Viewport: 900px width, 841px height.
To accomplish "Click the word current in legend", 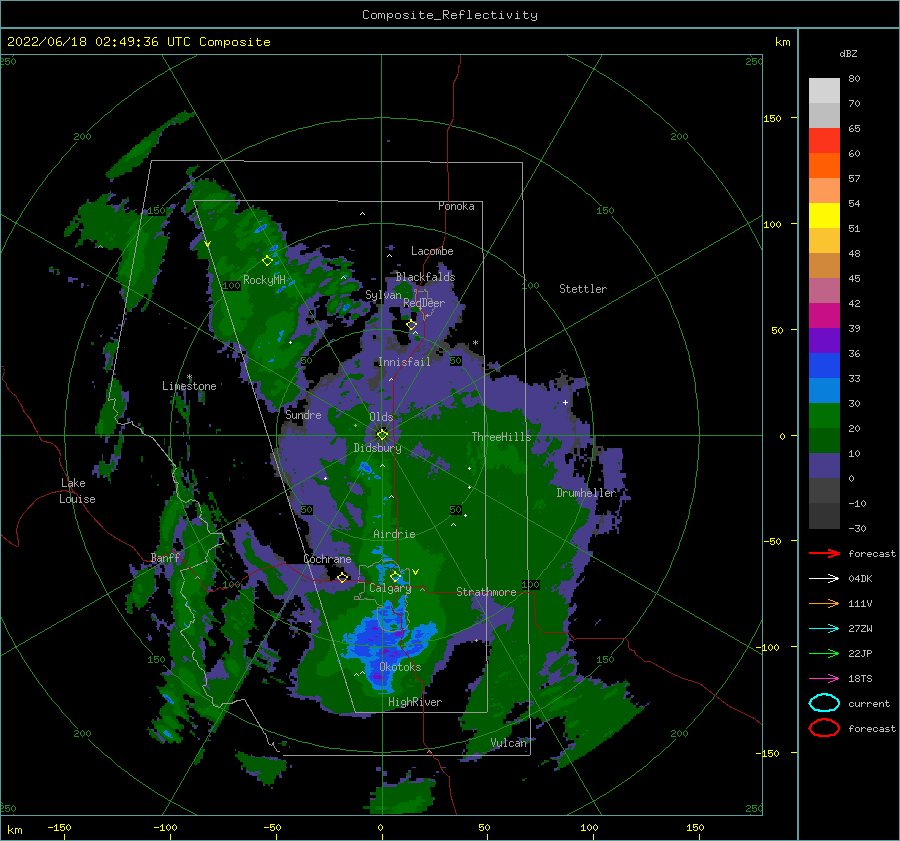I will pyautogui.click(x=869, y=703).
